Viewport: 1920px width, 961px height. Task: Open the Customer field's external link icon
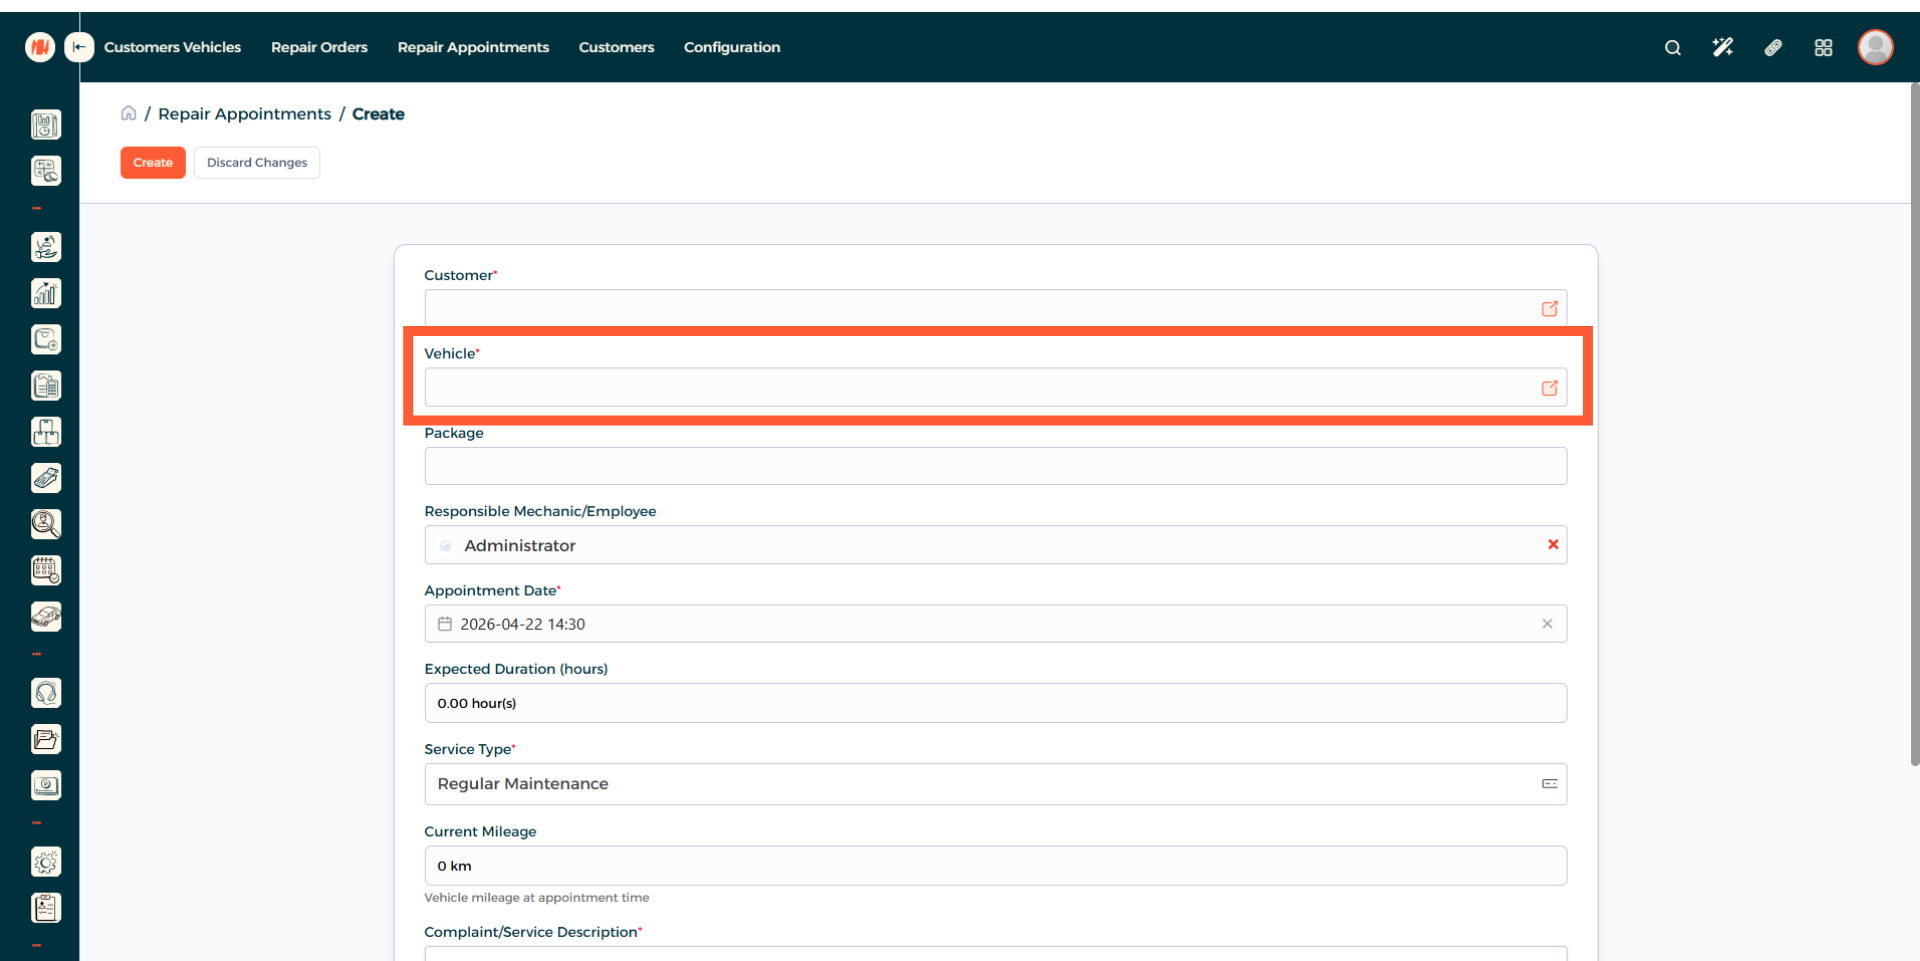tap(1549, 309)
